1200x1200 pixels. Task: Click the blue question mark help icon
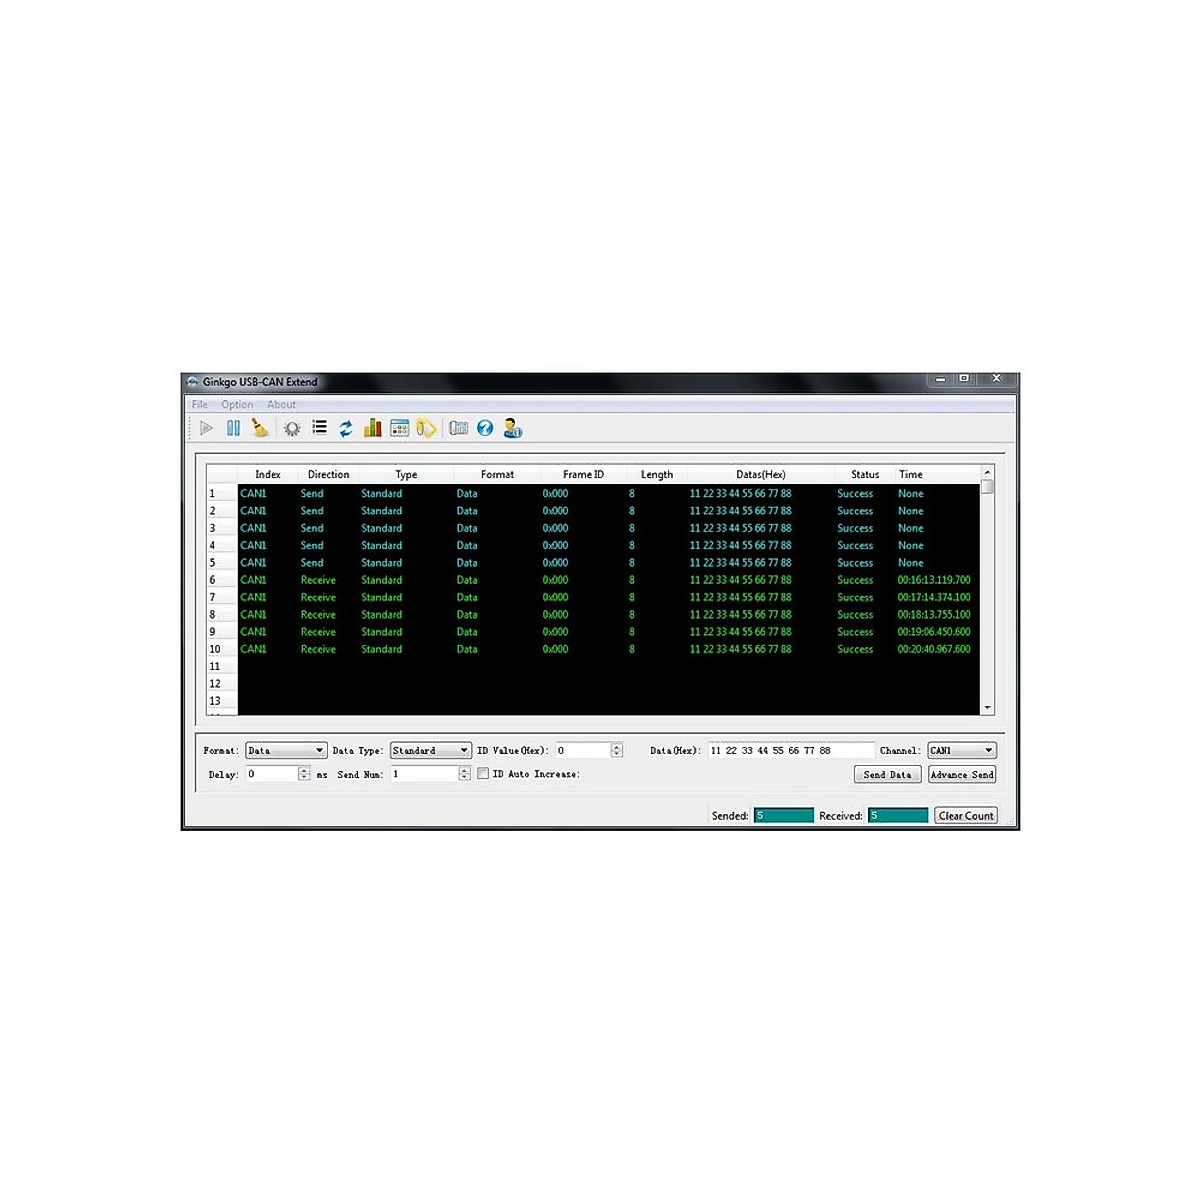(485, 428)
